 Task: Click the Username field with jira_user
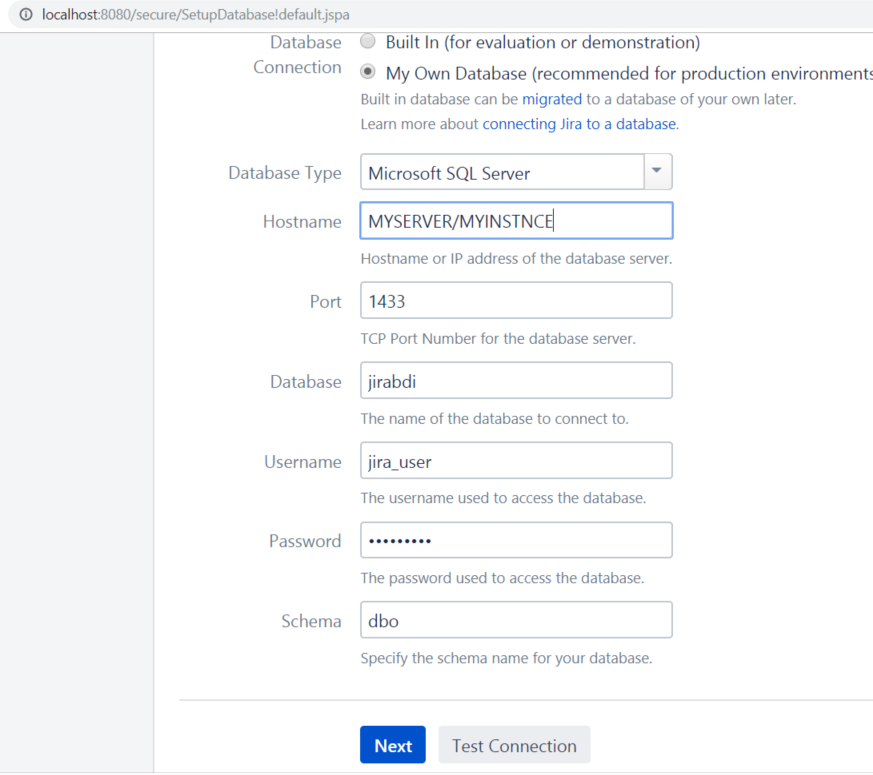coord(516,461)
